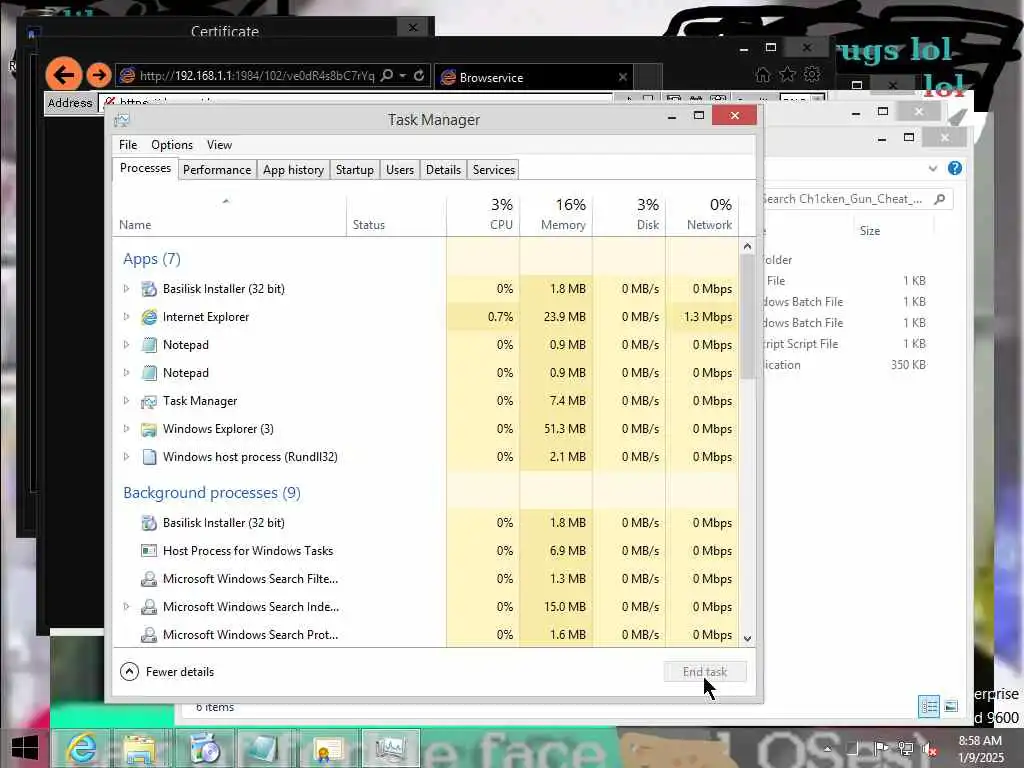Click the Windows Explorer (3) folder icon
This screenshot has height=768, width=1024.
pyautogui.click(x=149, y=429)
